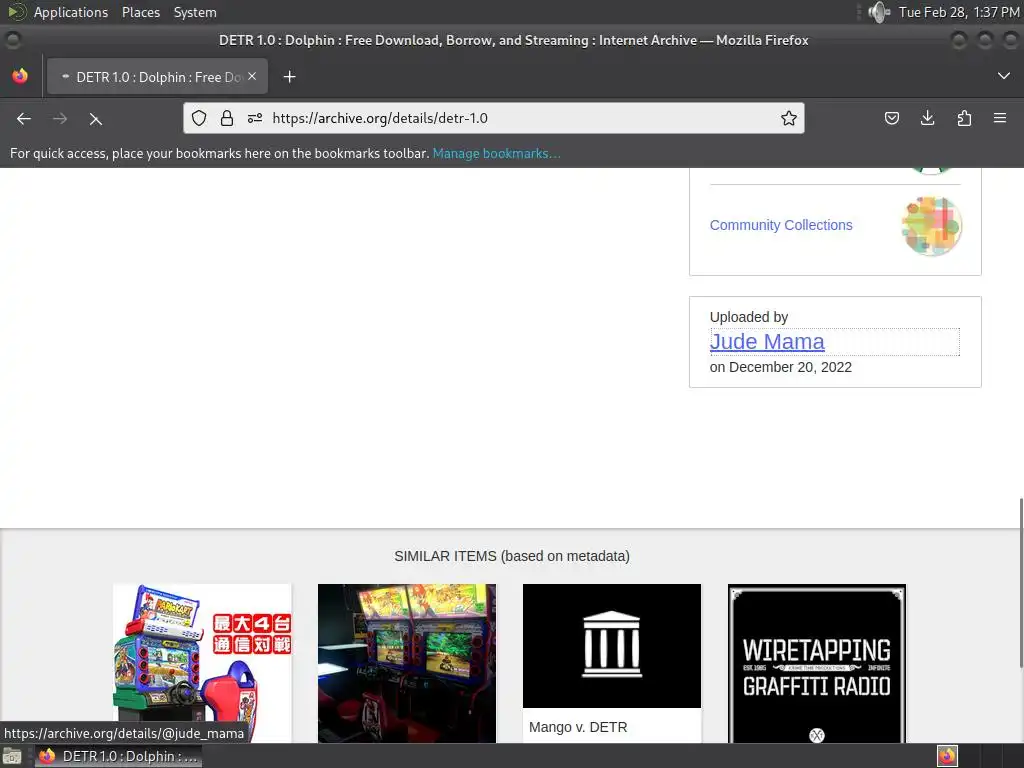Screen dimensions: 1024x768
Task: Open the Downloads panel
Action: point(927,118)
